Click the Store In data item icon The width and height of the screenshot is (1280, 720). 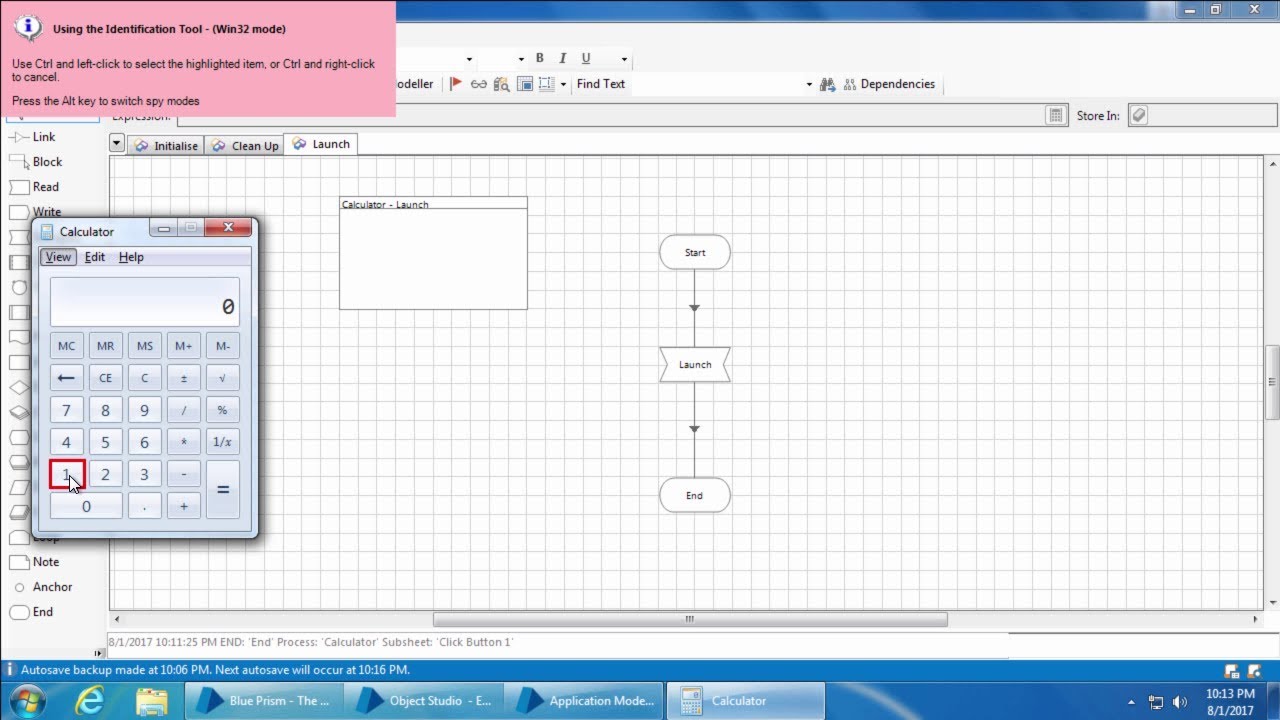[x=1138, y=116]
